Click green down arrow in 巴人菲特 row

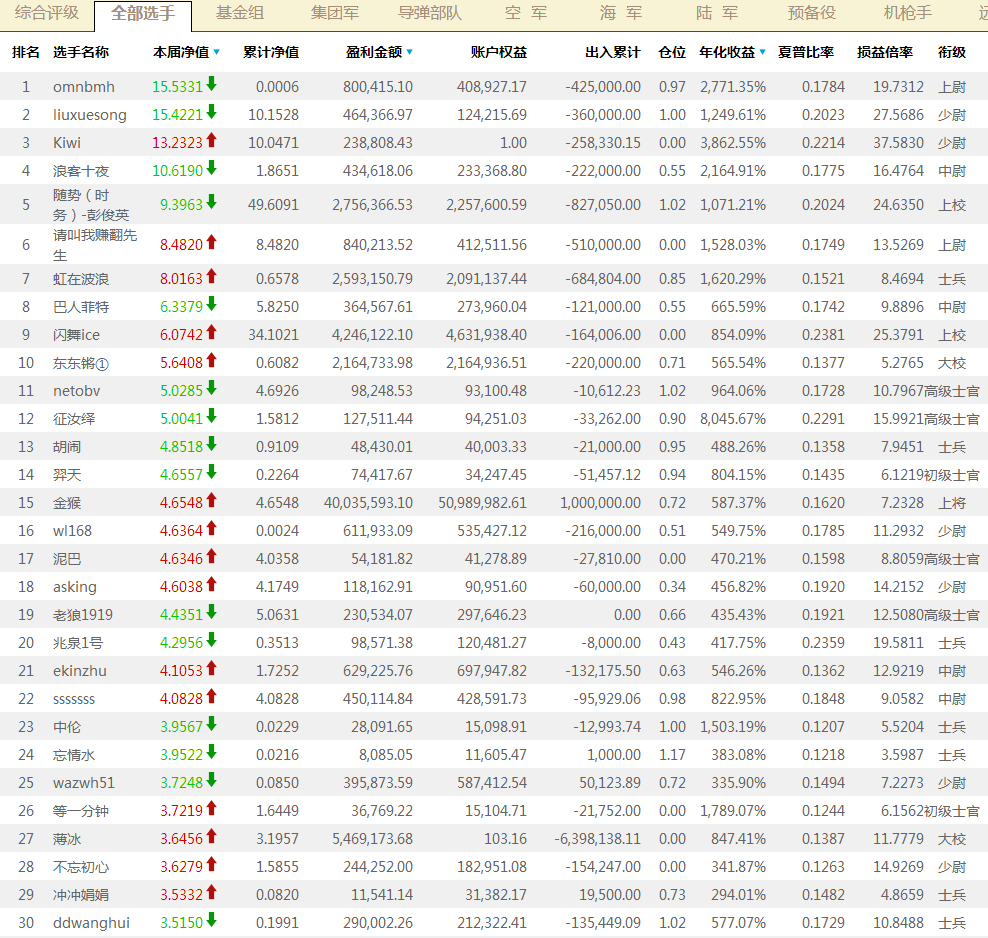click(x=212, y=304)
